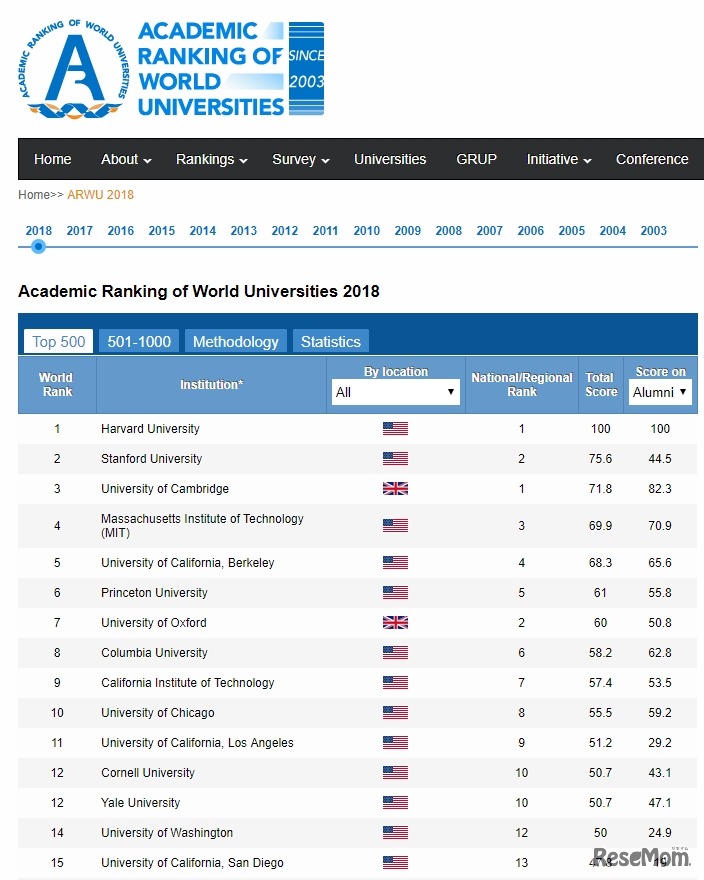Open the University of California, Berkeley link
Image resolution: width=704 pixels, height=880 pixels.
188,562
